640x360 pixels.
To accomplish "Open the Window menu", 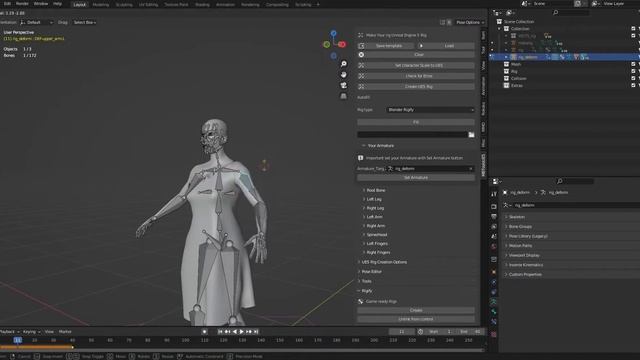I will [41, 4].
